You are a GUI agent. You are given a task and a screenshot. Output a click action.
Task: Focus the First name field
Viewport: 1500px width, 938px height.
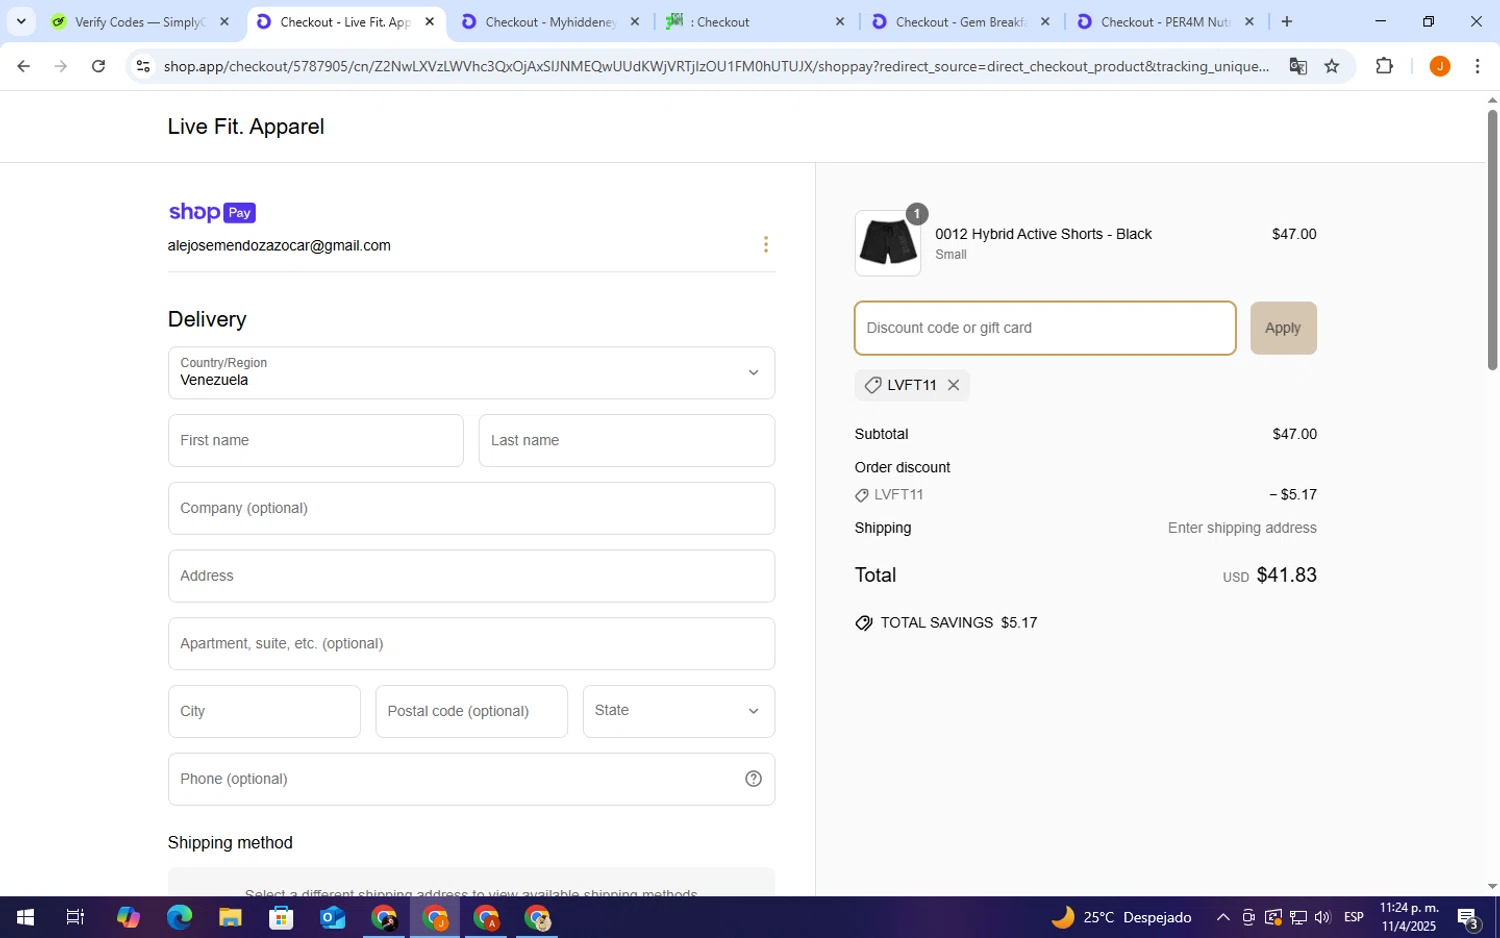tap(316, 440)
